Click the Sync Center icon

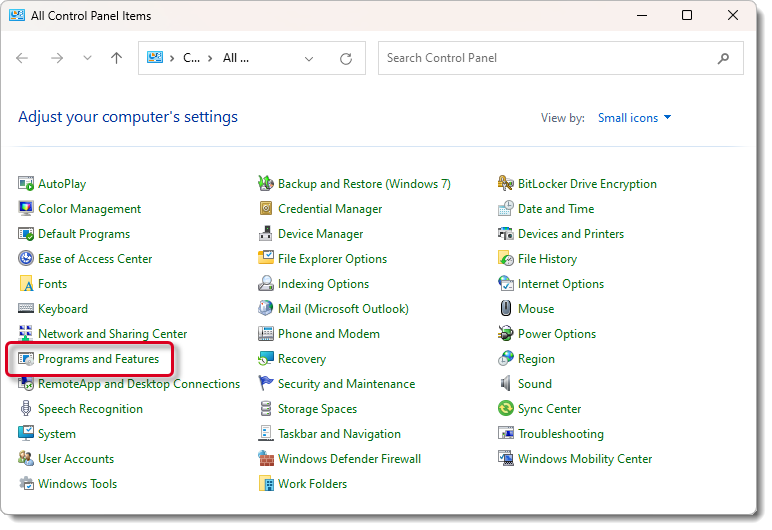(x=506, y=409)
